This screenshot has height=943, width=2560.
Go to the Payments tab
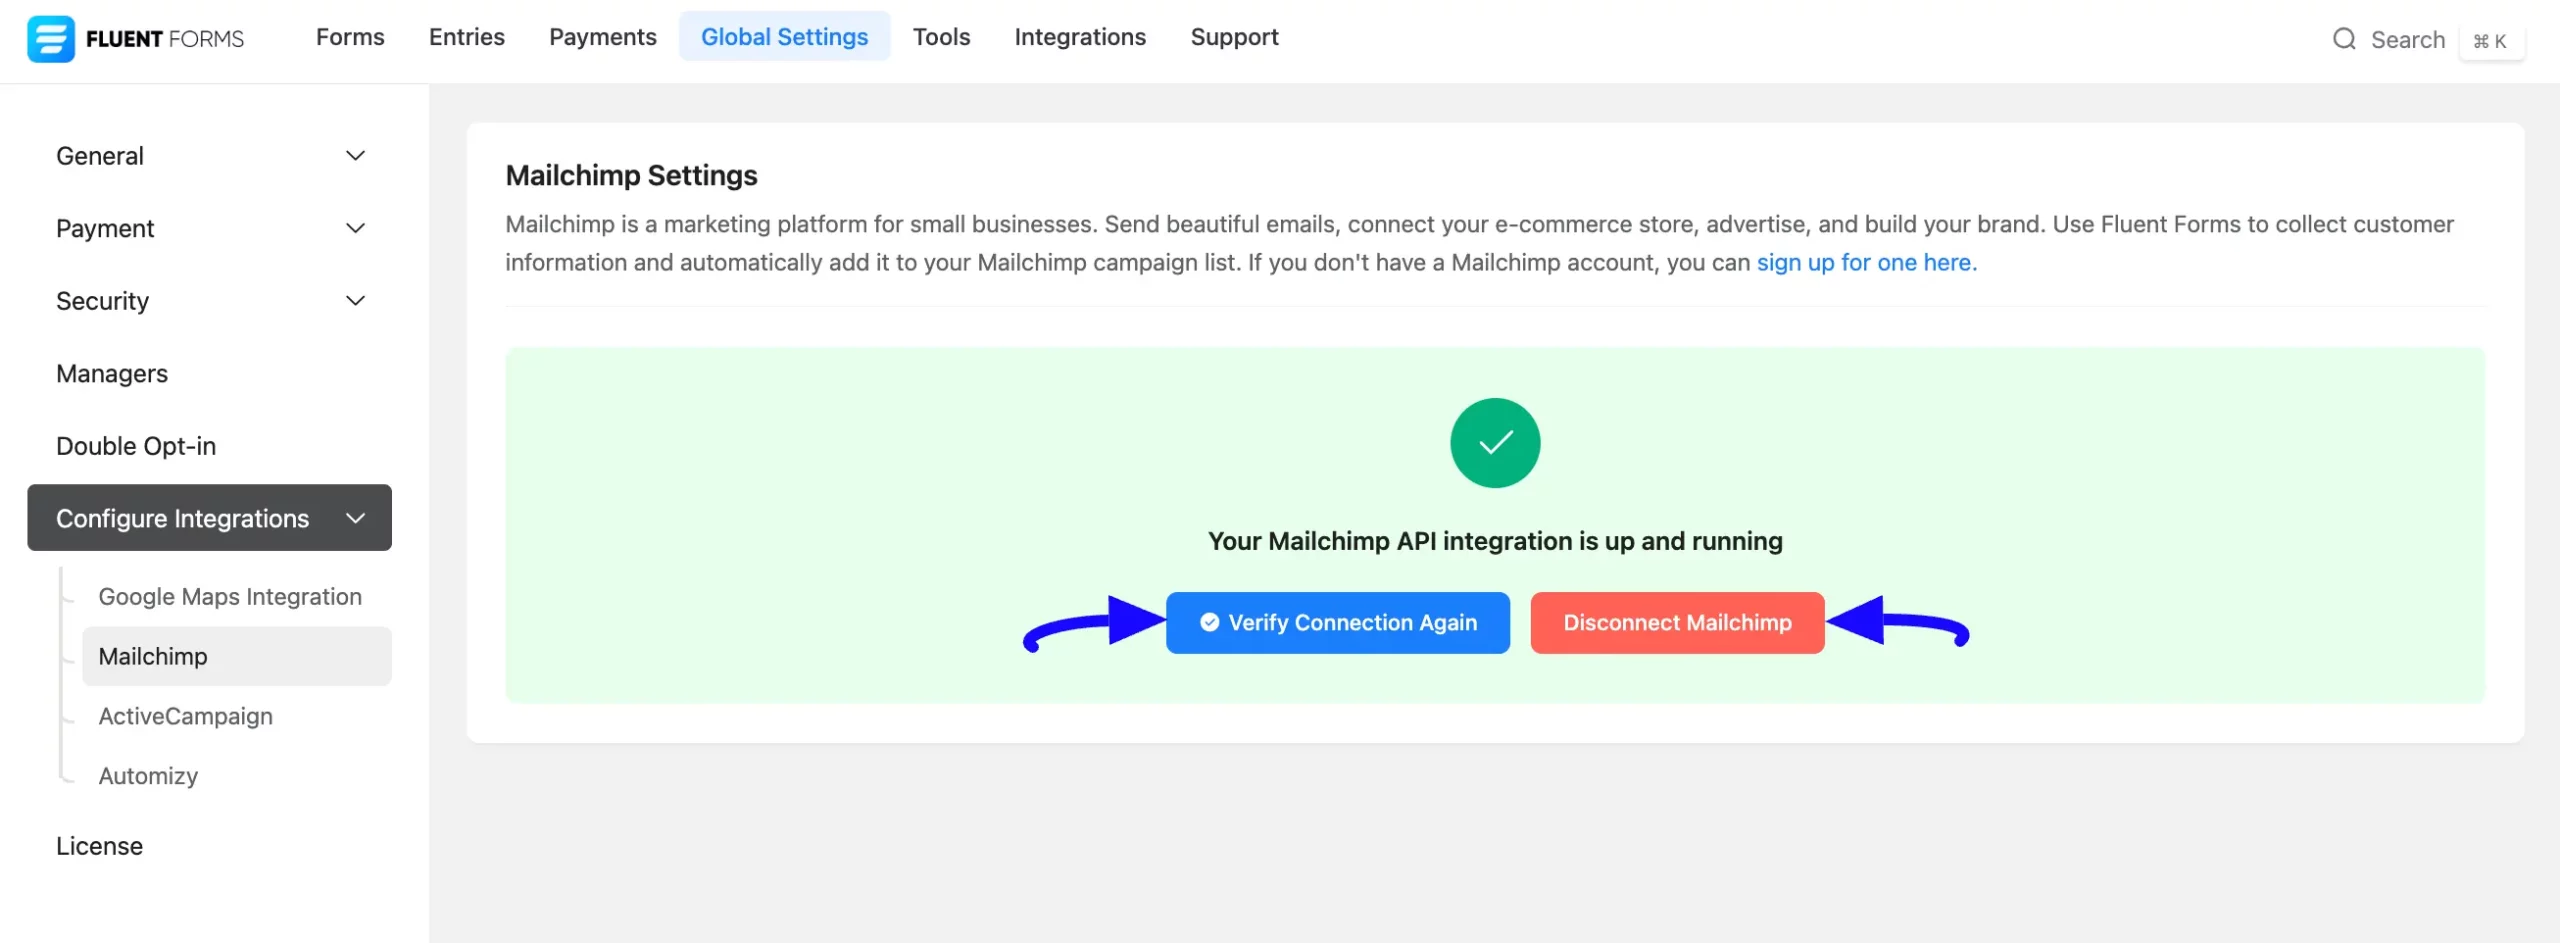coord(603,37)
